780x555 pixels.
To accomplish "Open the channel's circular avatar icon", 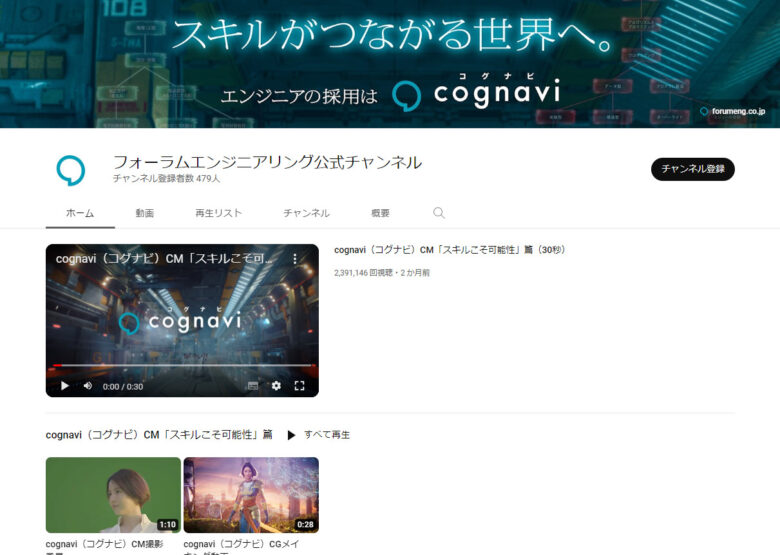I will (x=71, y=170).
